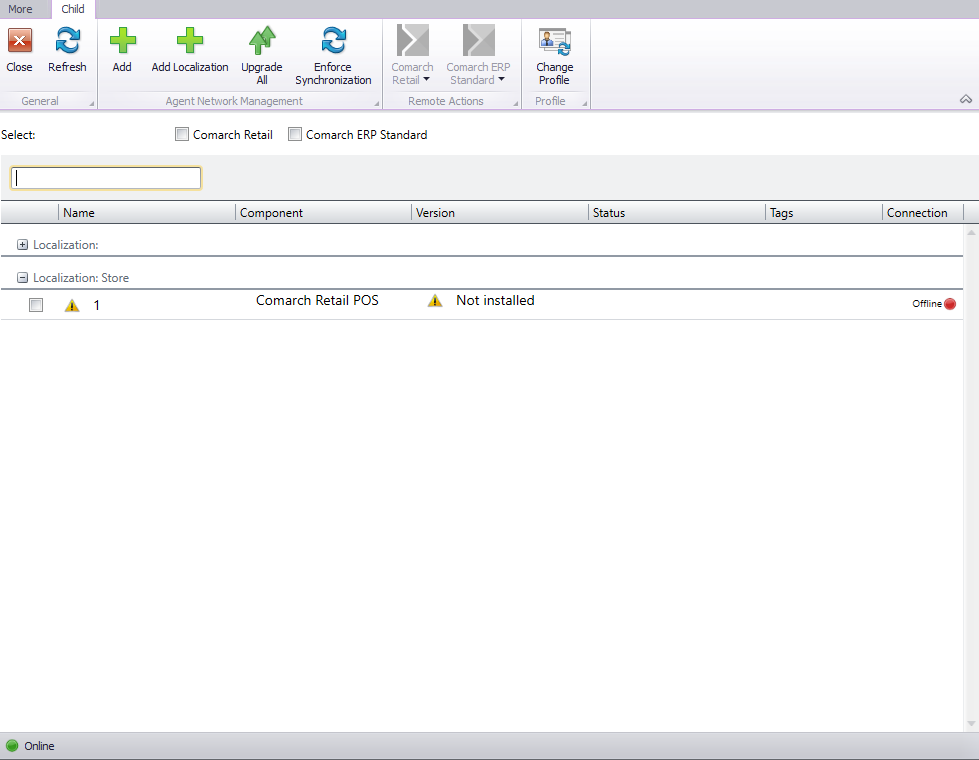Sort by the Status column header

(x=677, y=213)
